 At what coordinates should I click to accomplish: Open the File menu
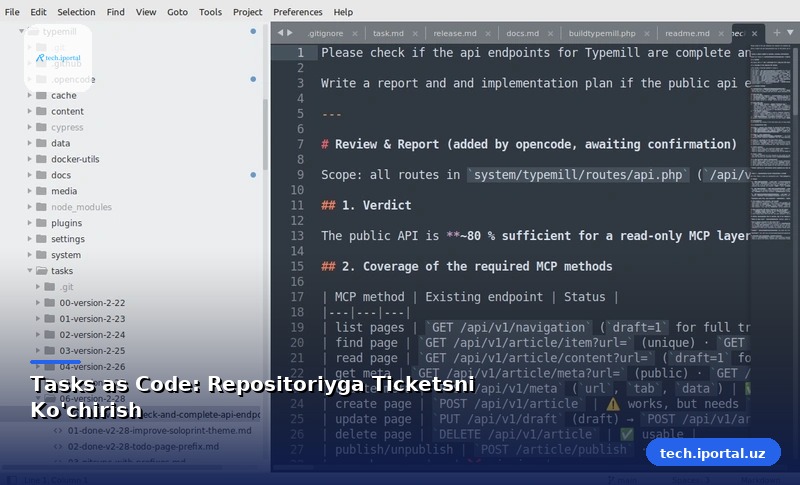pyautogui.click(x=12, y=12)
